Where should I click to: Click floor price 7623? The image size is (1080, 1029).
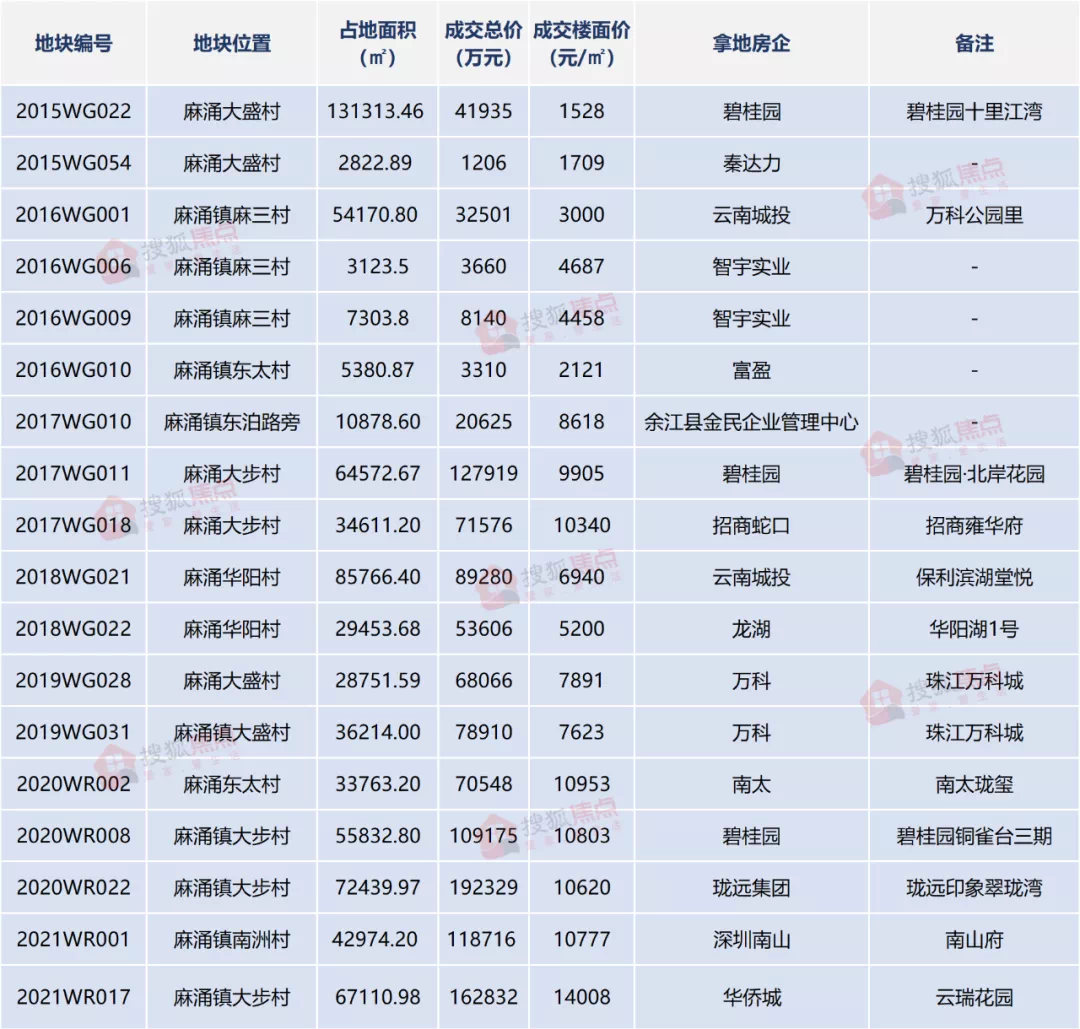(582, 732)
